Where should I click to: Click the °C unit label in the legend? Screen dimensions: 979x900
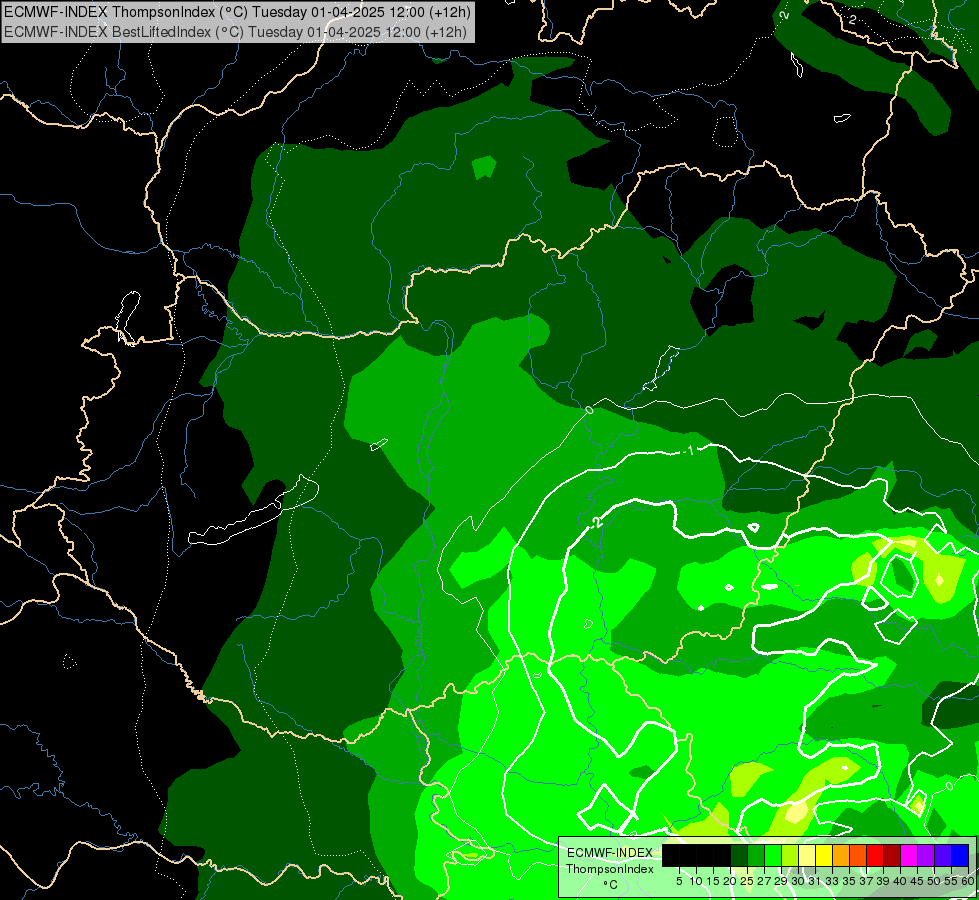point(611,885)
